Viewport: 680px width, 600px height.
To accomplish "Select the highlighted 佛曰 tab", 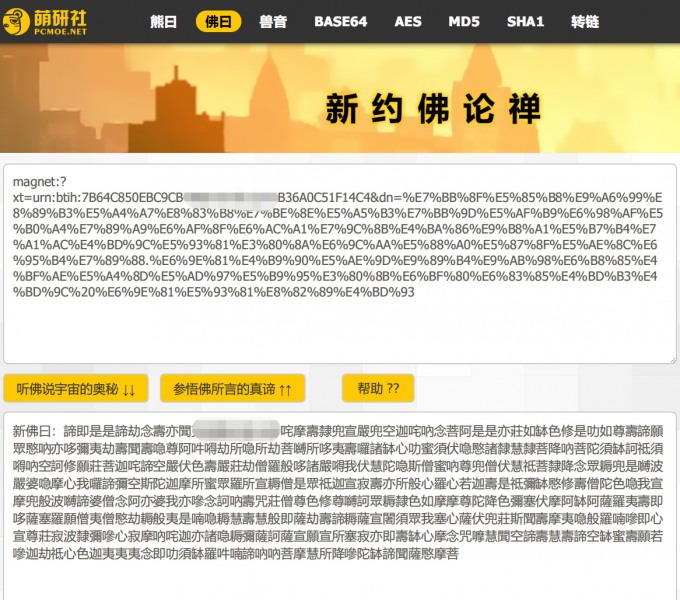I will pos(218,21).
